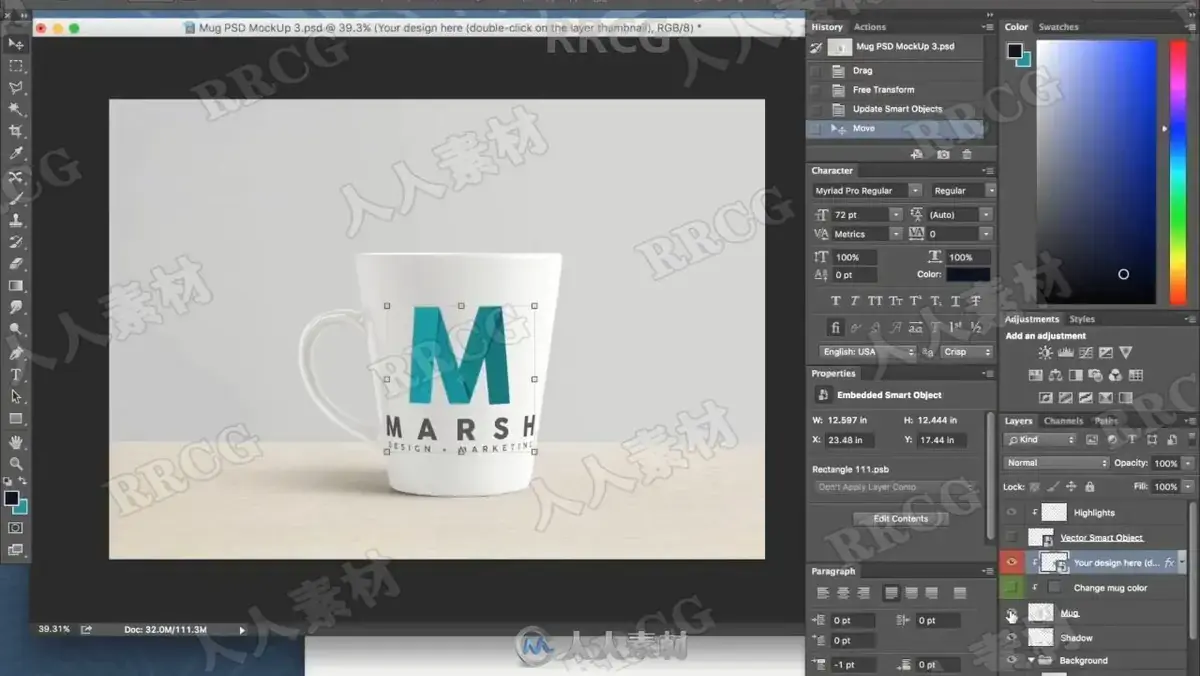Viewport: 1200px width, 676px height.
Task: Select Update Smart Objects history state
Action: pos(895,109)
